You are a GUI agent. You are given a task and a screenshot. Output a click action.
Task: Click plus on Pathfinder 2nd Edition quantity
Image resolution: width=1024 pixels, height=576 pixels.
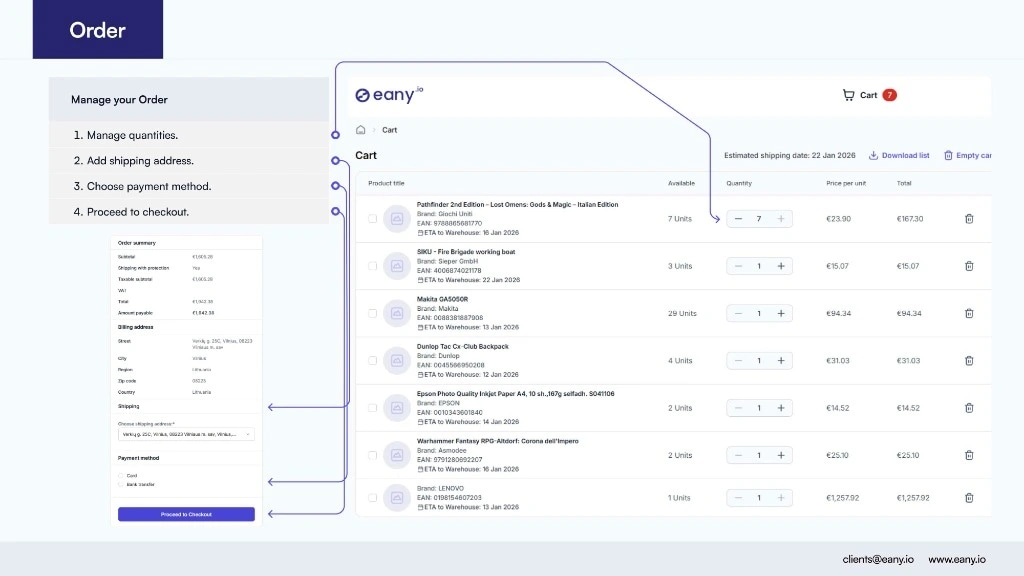tap(781, 219)
